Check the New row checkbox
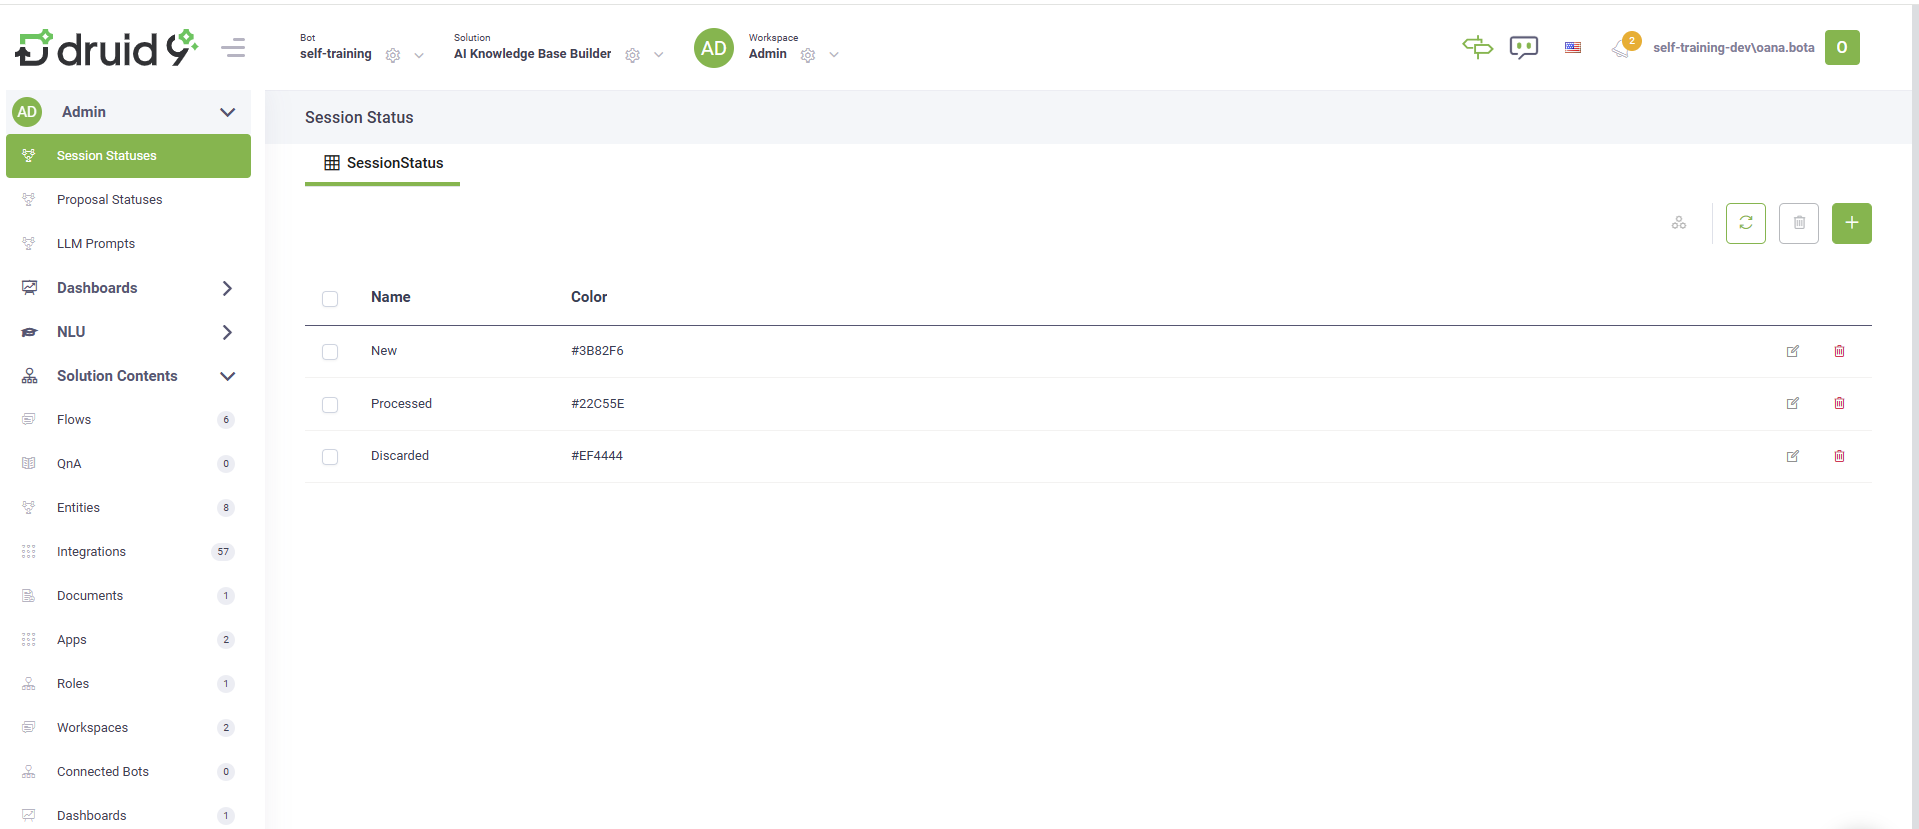Viewport: 1919px width, 829px height. (330, 352)
